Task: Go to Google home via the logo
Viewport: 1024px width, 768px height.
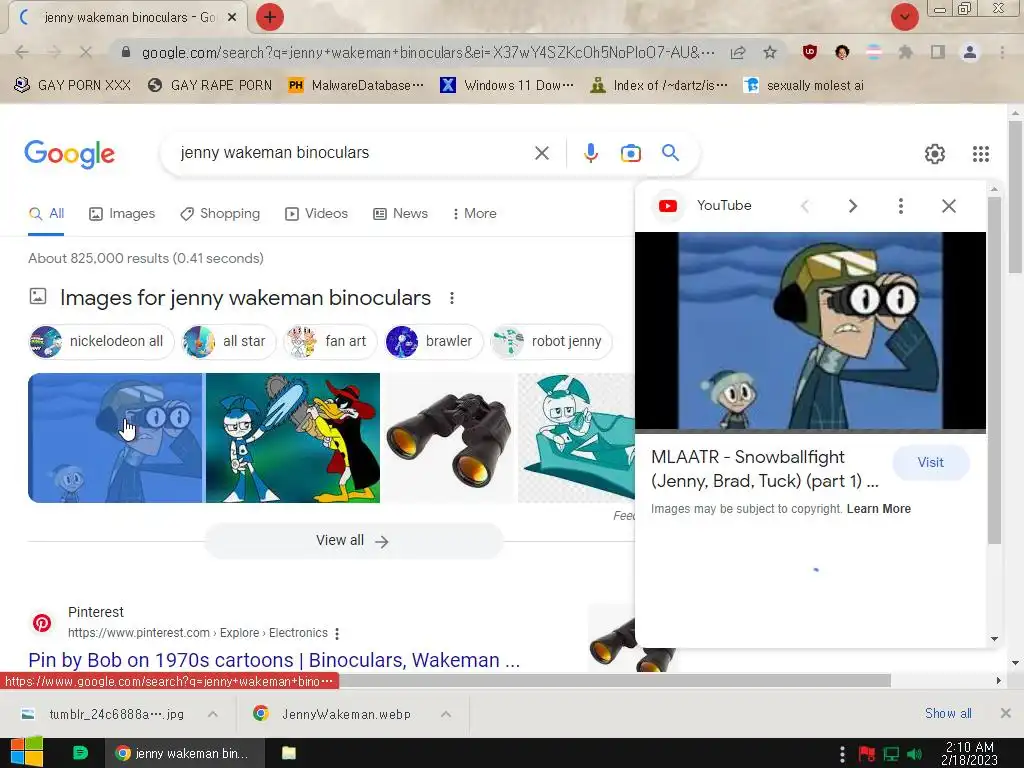Action: [x=69, y=153]
